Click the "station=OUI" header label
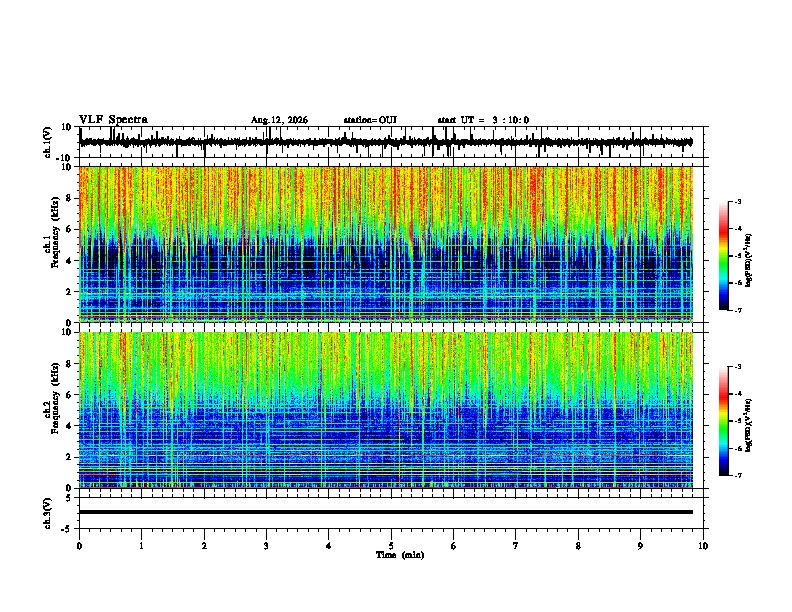Image resolution: width=792 pixels, height=612 pixels. 370,120
